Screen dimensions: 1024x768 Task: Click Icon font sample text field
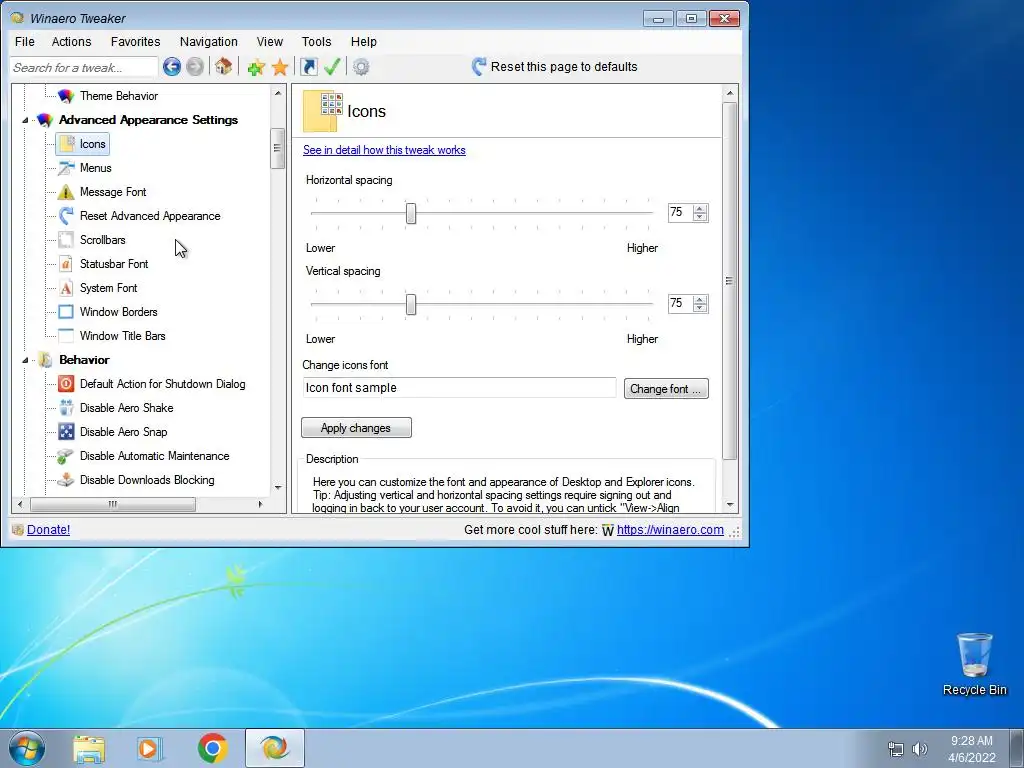(x=459, y=388)
